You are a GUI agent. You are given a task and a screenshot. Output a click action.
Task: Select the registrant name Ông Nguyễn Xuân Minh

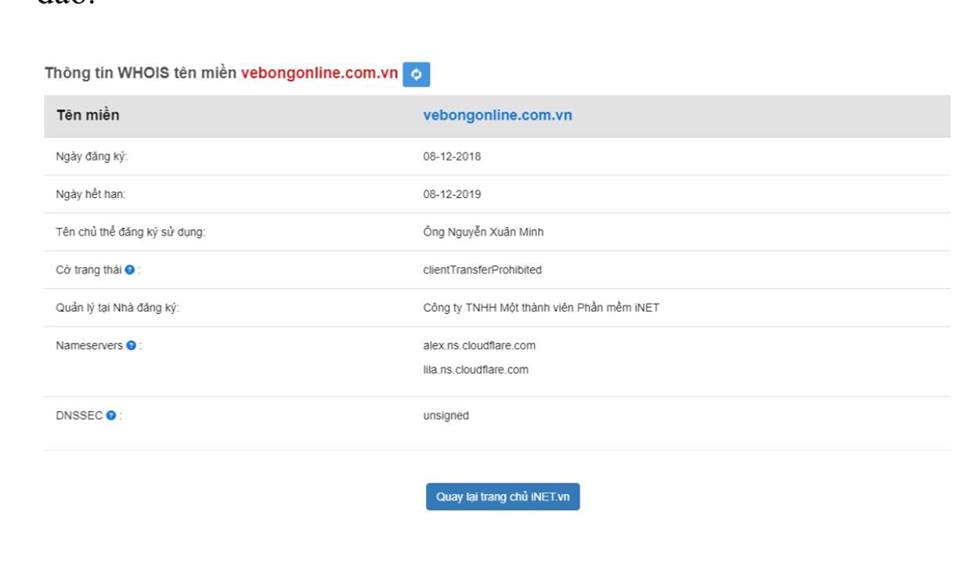coord(483,232)
